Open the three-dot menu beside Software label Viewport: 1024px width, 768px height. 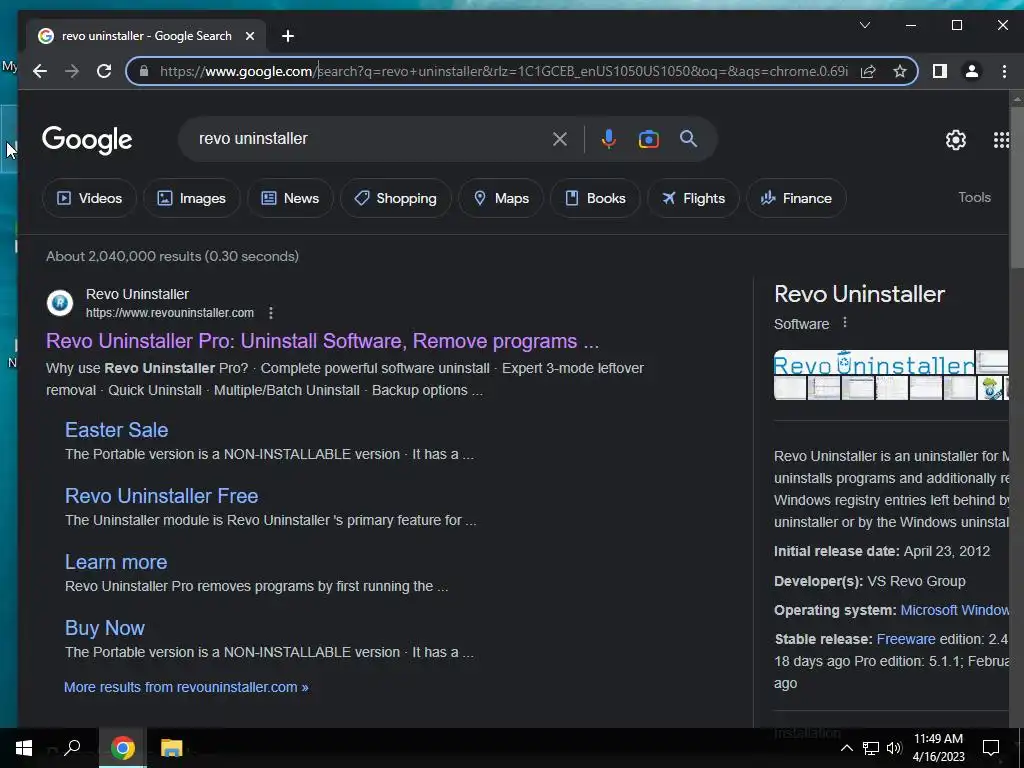click(x=844, y=323)
